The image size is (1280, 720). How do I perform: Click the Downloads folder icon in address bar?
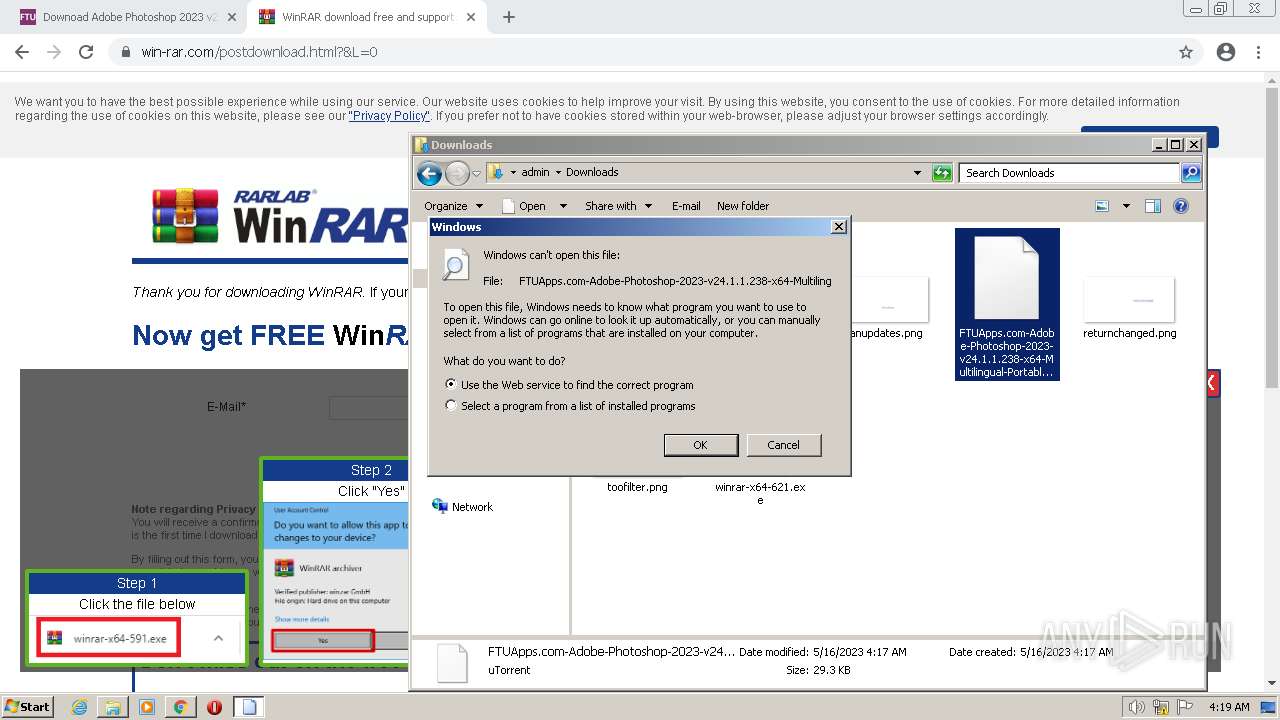496,172
